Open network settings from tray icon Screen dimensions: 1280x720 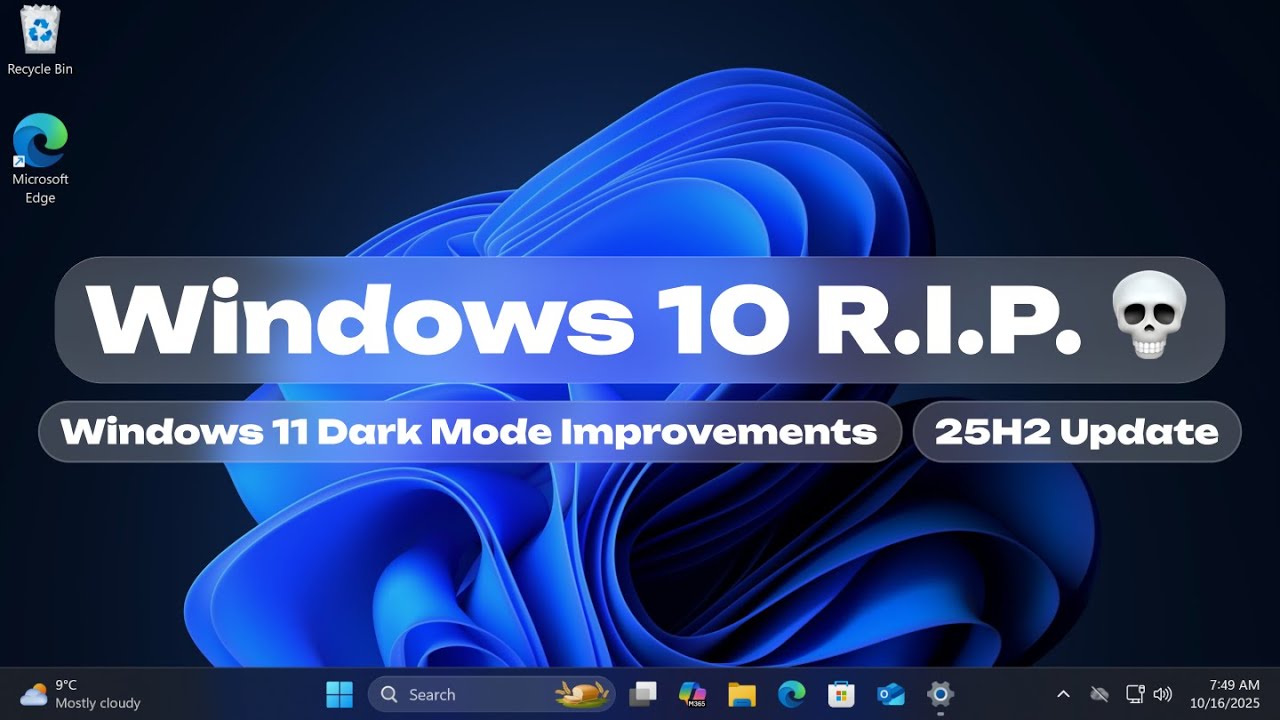[x=1134, y=694]
